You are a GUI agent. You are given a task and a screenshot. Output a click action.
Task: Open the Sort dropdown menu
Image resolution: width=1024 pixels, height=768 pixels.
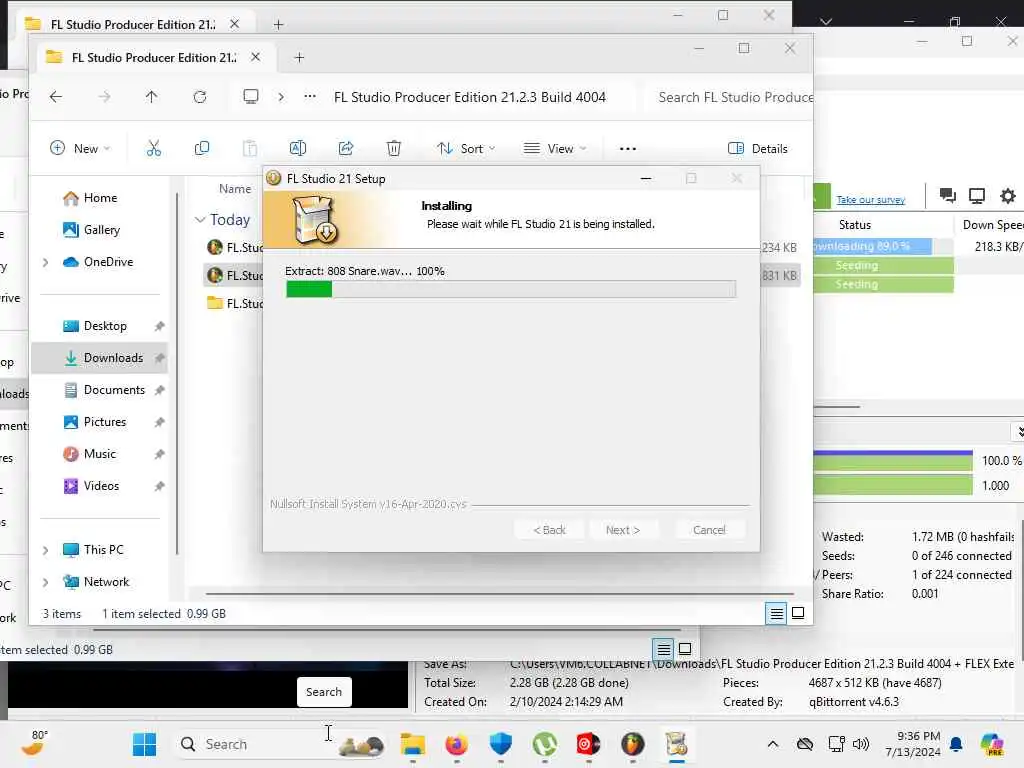coord(466,148)
